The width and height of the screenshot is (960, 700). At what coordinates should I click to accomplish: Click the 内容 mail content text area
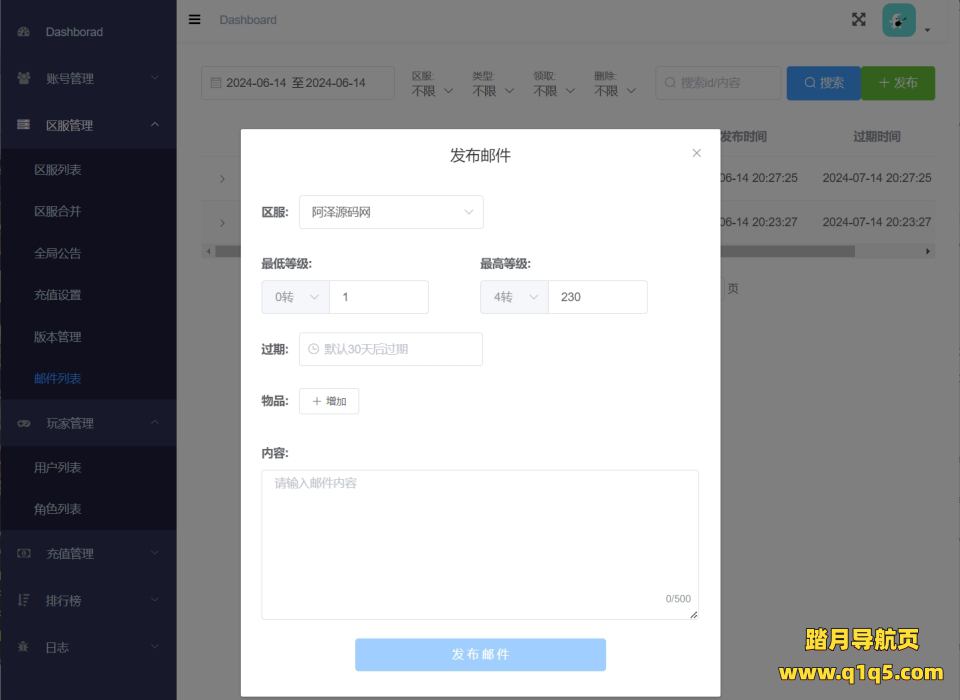click(x=479, y=544)
